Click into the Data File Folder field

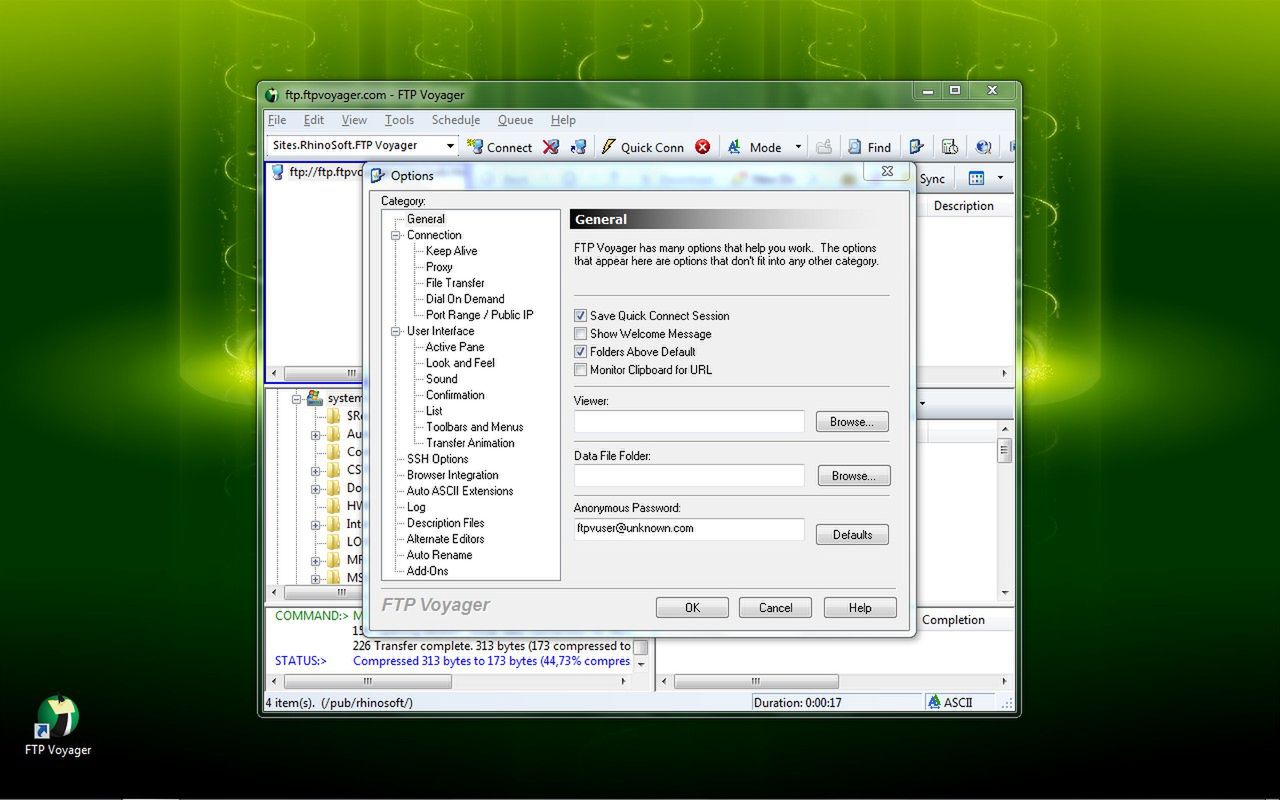coord(689,476)
